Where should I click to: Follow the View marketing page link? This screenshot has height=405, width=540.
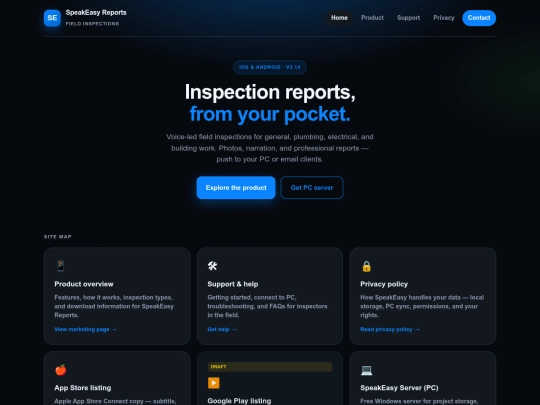[85, 329]
